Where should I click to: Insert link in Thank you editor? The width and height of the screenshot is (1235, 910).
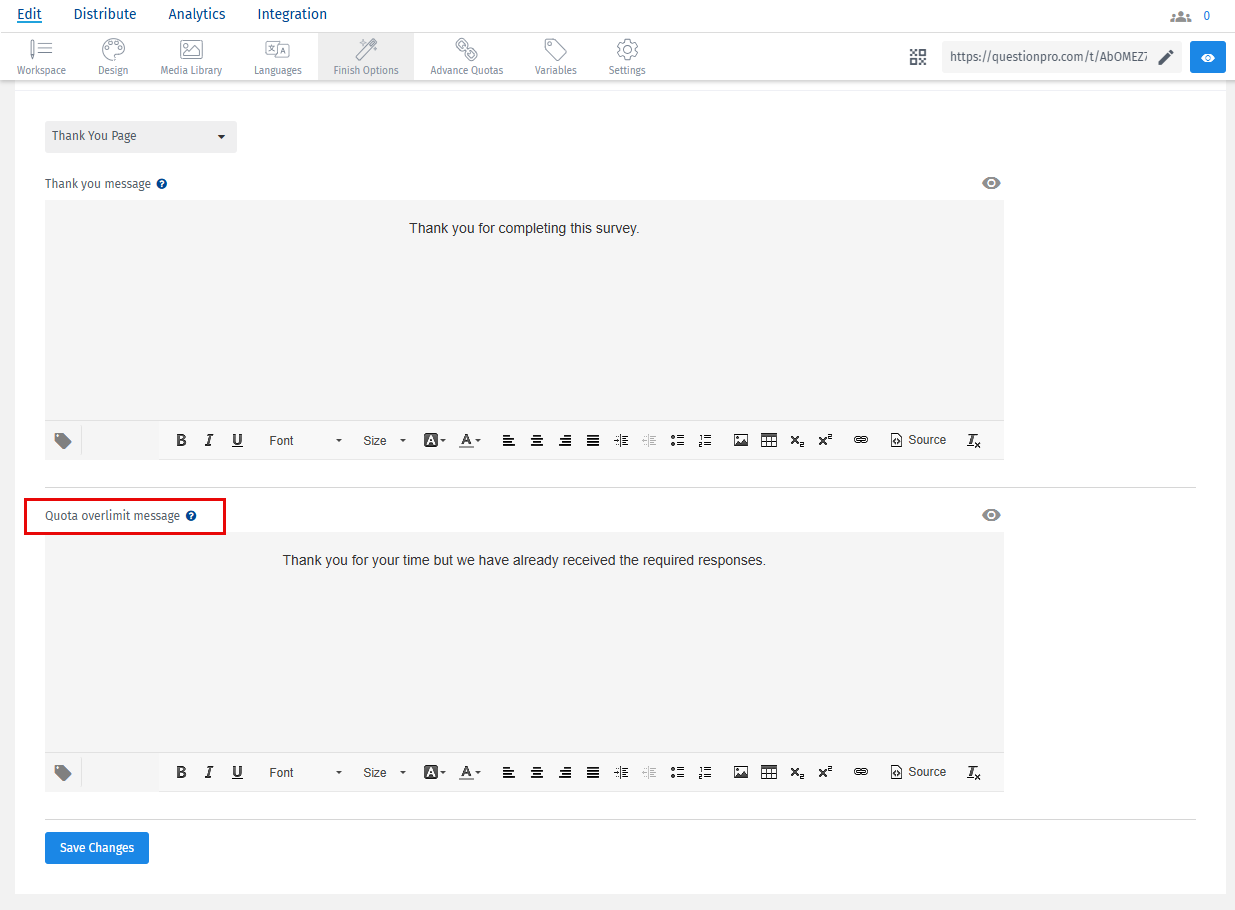[861, 440]
